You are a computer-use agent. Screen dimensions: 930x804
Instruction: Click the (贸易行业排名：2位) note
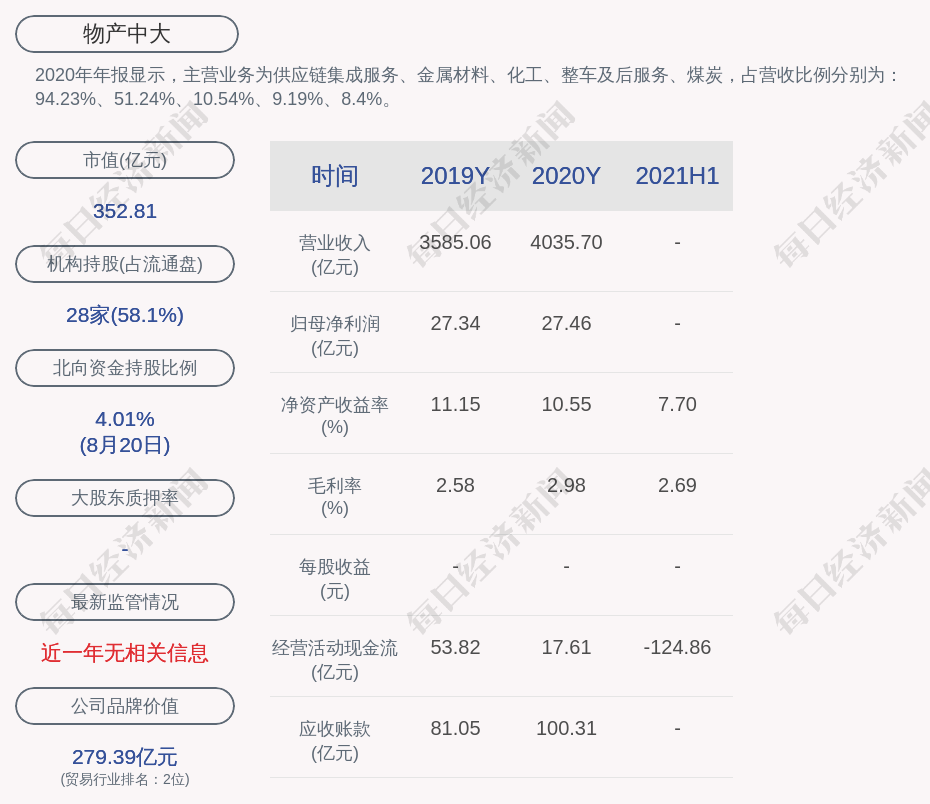coord(125,780)
